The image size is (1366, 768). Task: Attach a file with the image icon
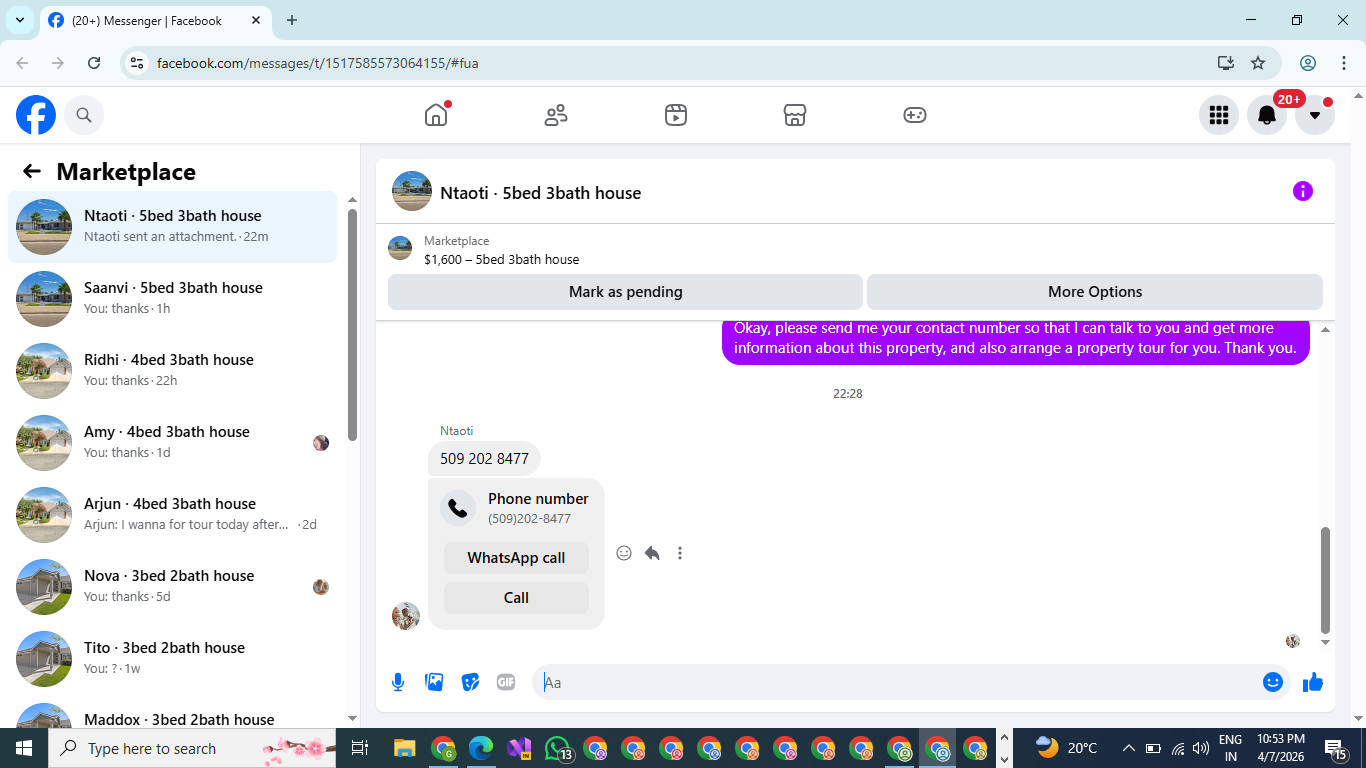coord(434,682)
